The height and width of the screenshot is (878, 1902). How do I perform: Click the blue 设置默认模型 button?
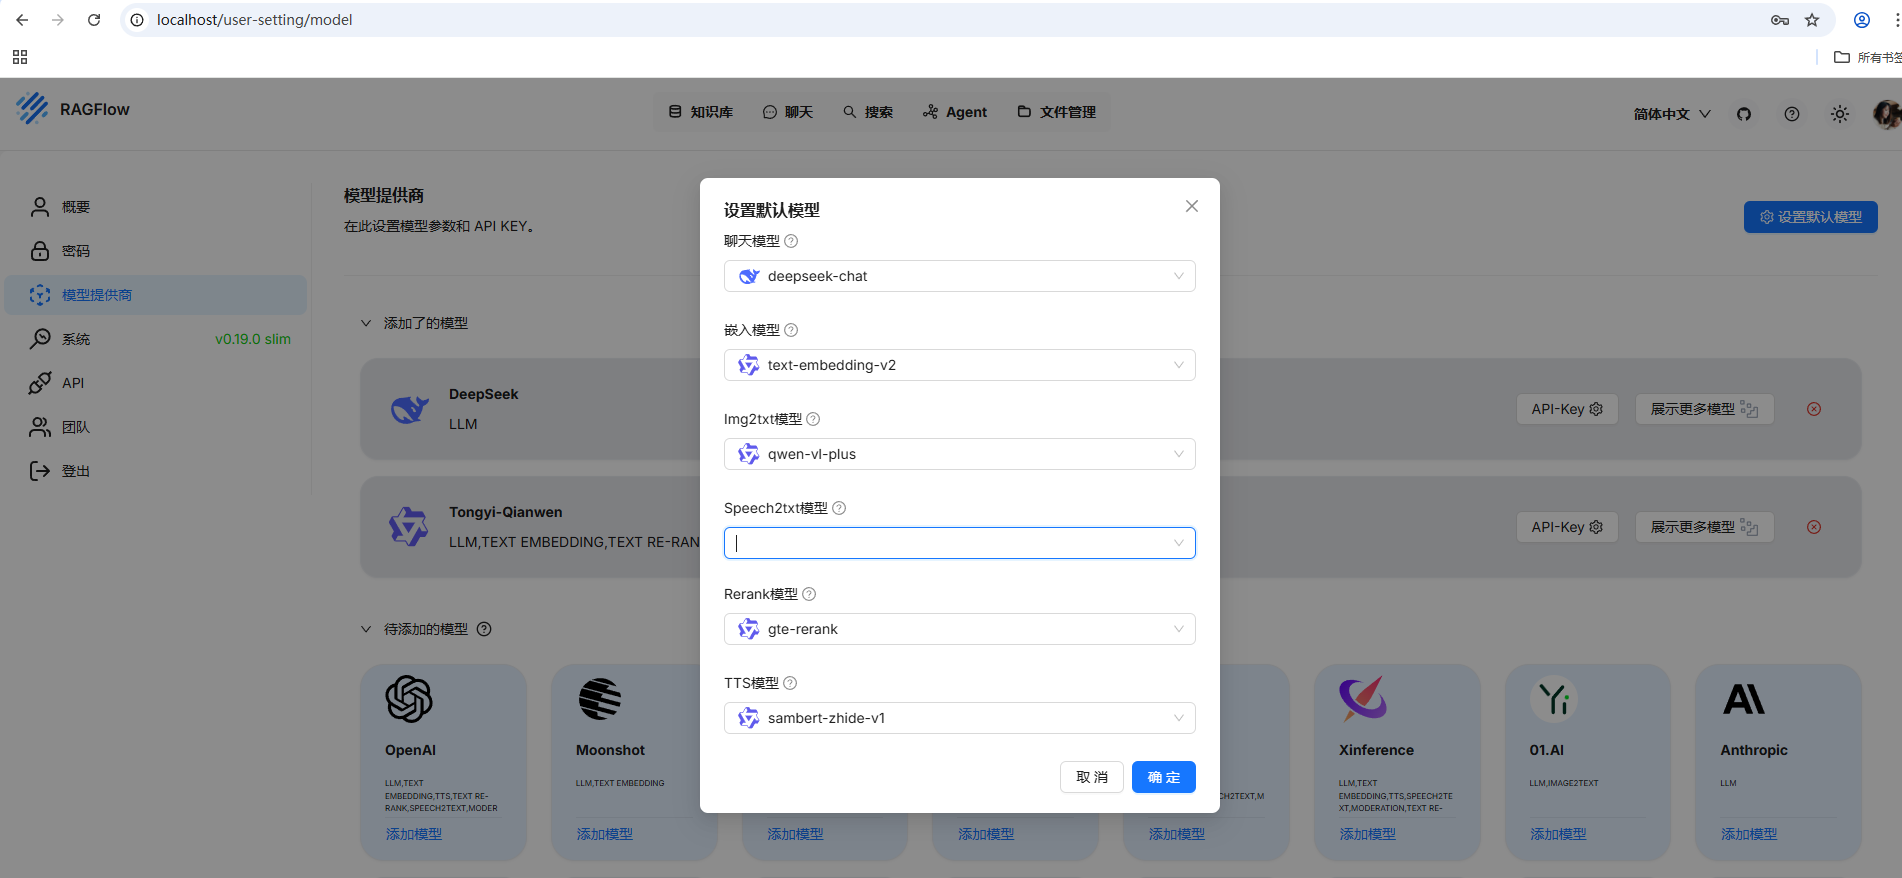[x=1811, y=217]
